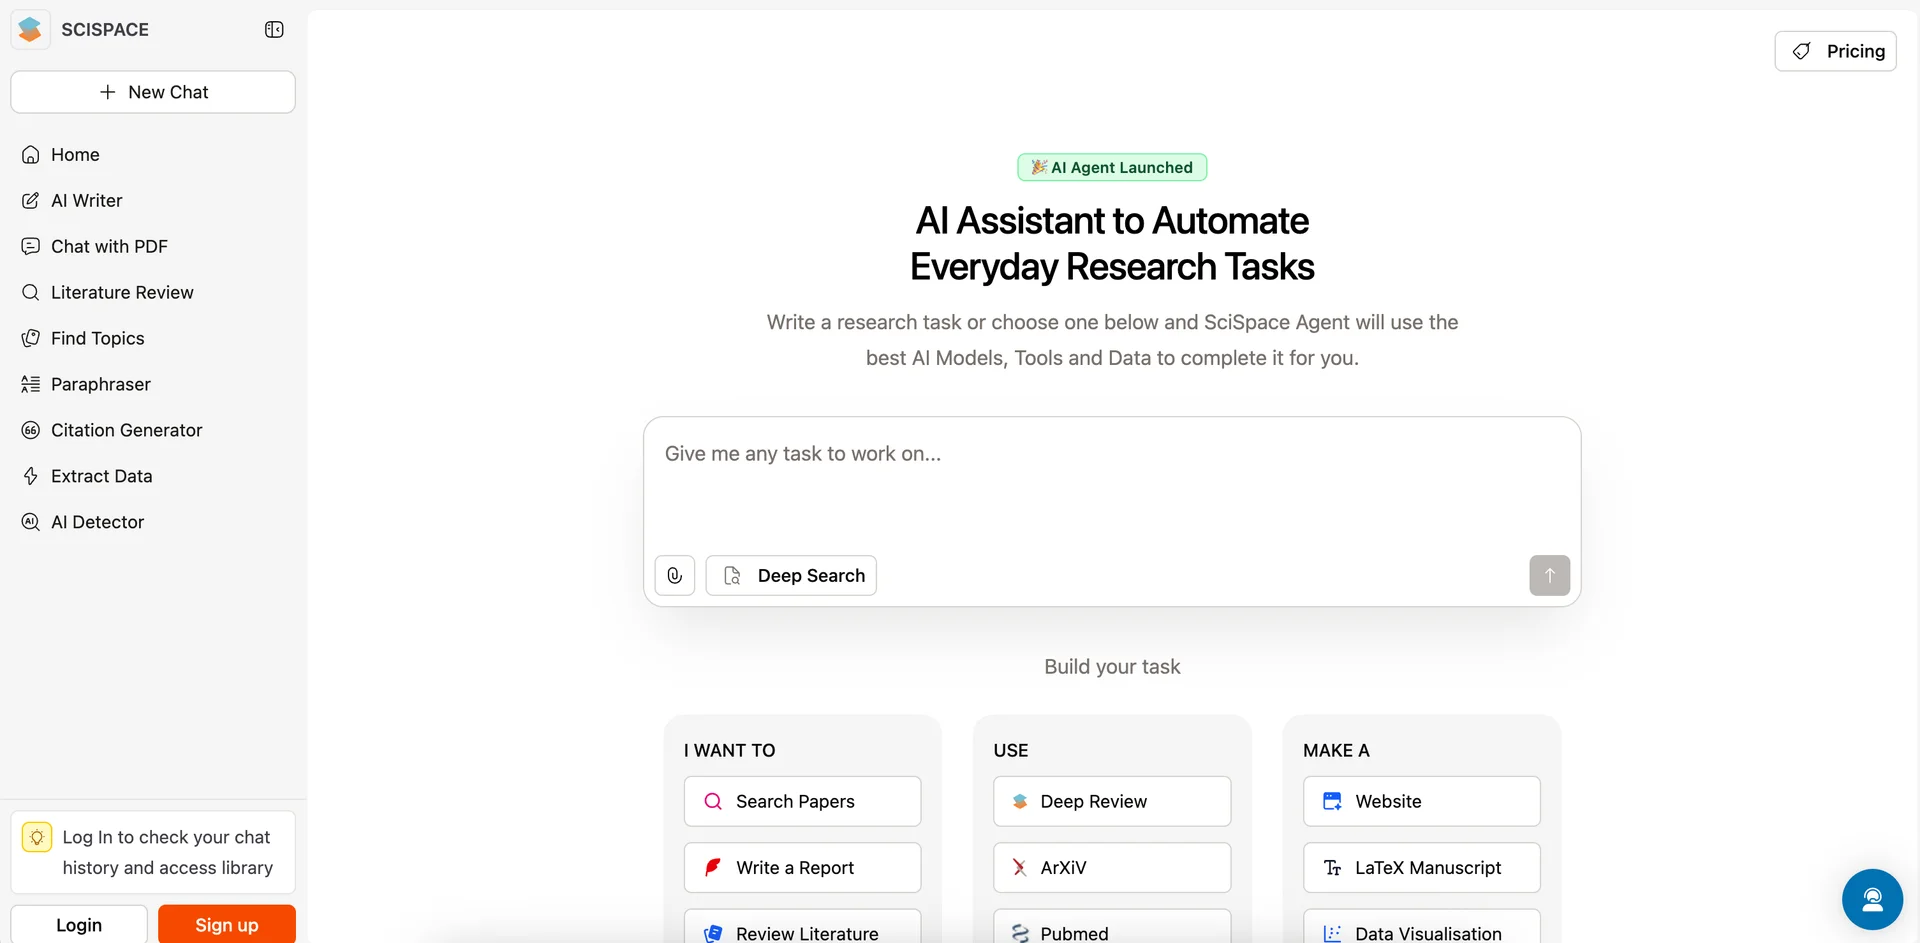Open Extract Data tool
Image resolution: width=1920 pixels, height=943 pixels.
[x=153, y=477]
